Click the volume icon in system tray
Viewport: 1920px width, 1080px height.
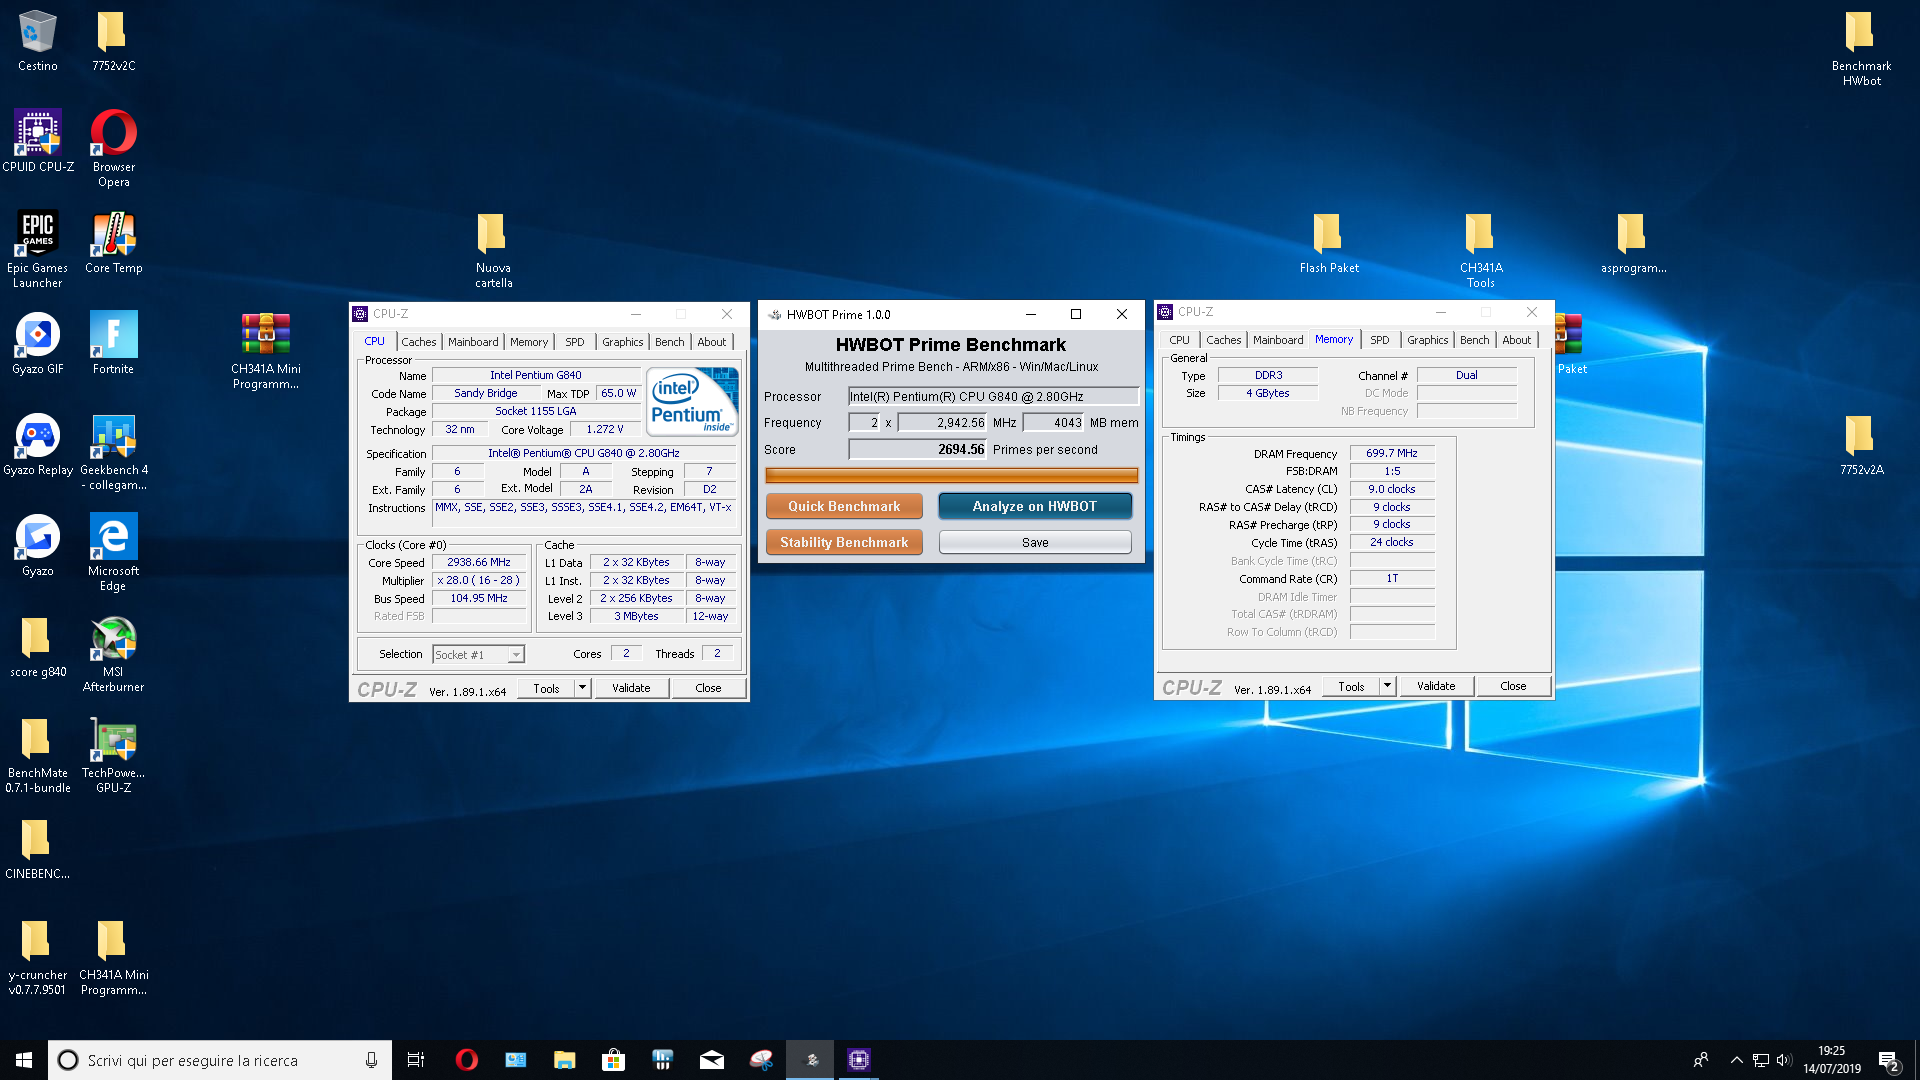(1784, 1060)
